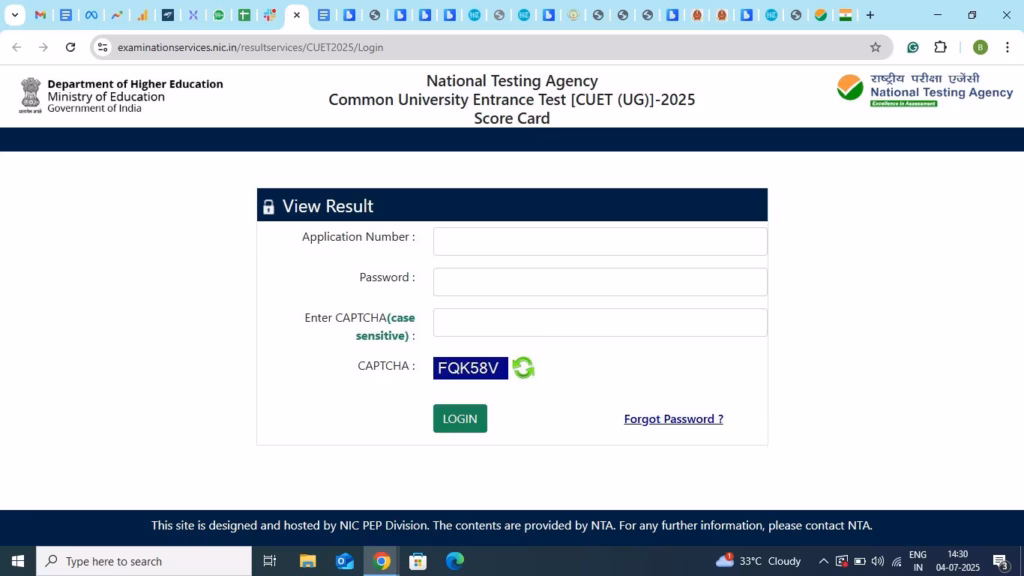Image resolution: width=1024 pixels, height=576 pixels.
Task: Close the current active tab
Action: click(296, 15)
